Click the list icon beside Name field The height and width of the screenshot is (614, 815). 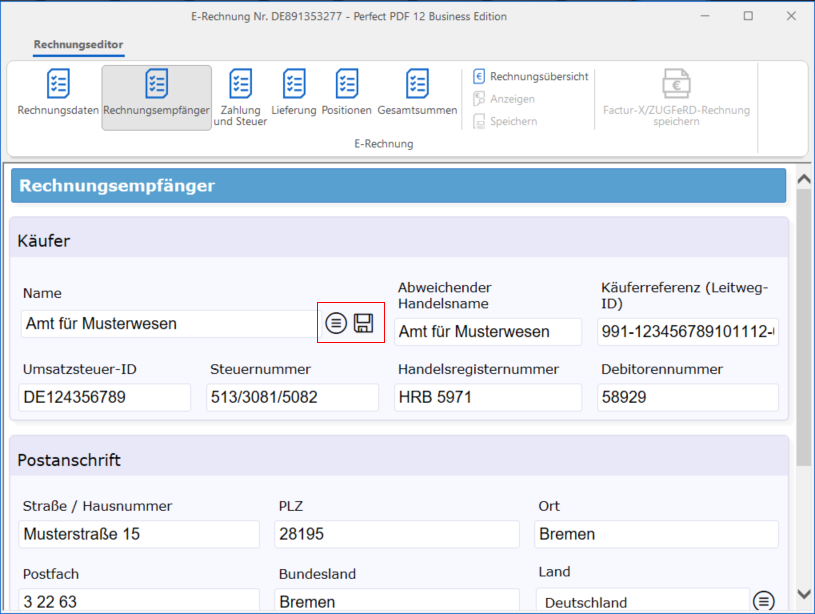[x=337, y=323]
